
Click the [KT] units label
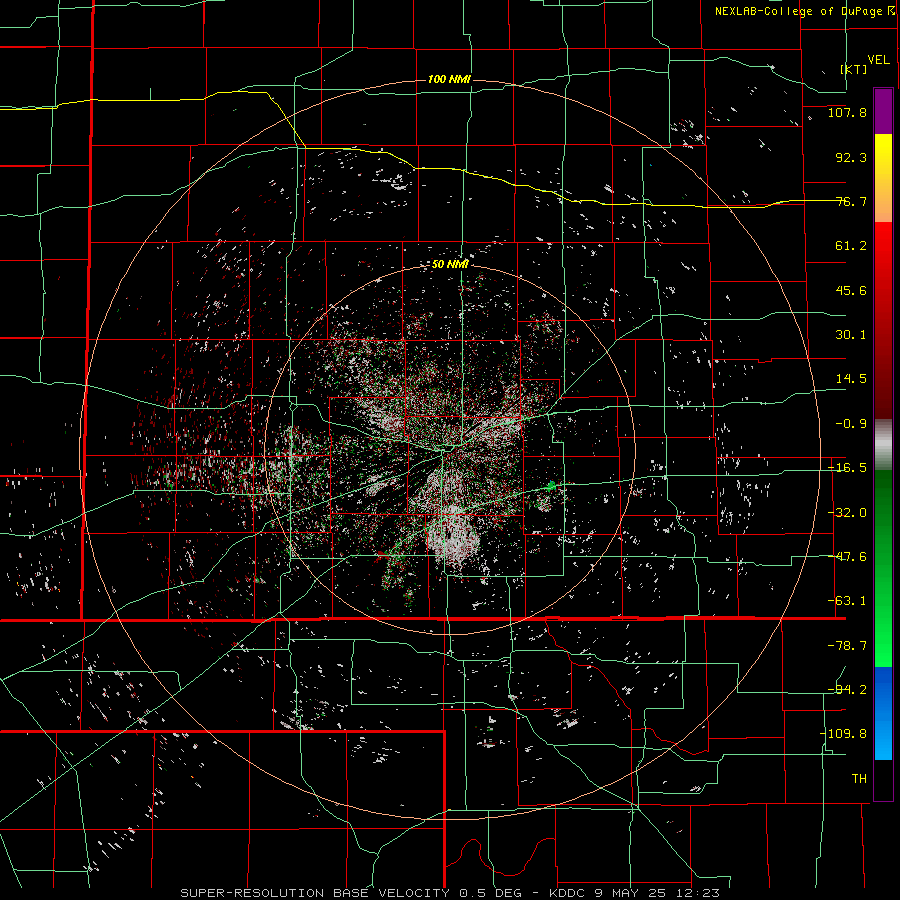coord(854,69)
